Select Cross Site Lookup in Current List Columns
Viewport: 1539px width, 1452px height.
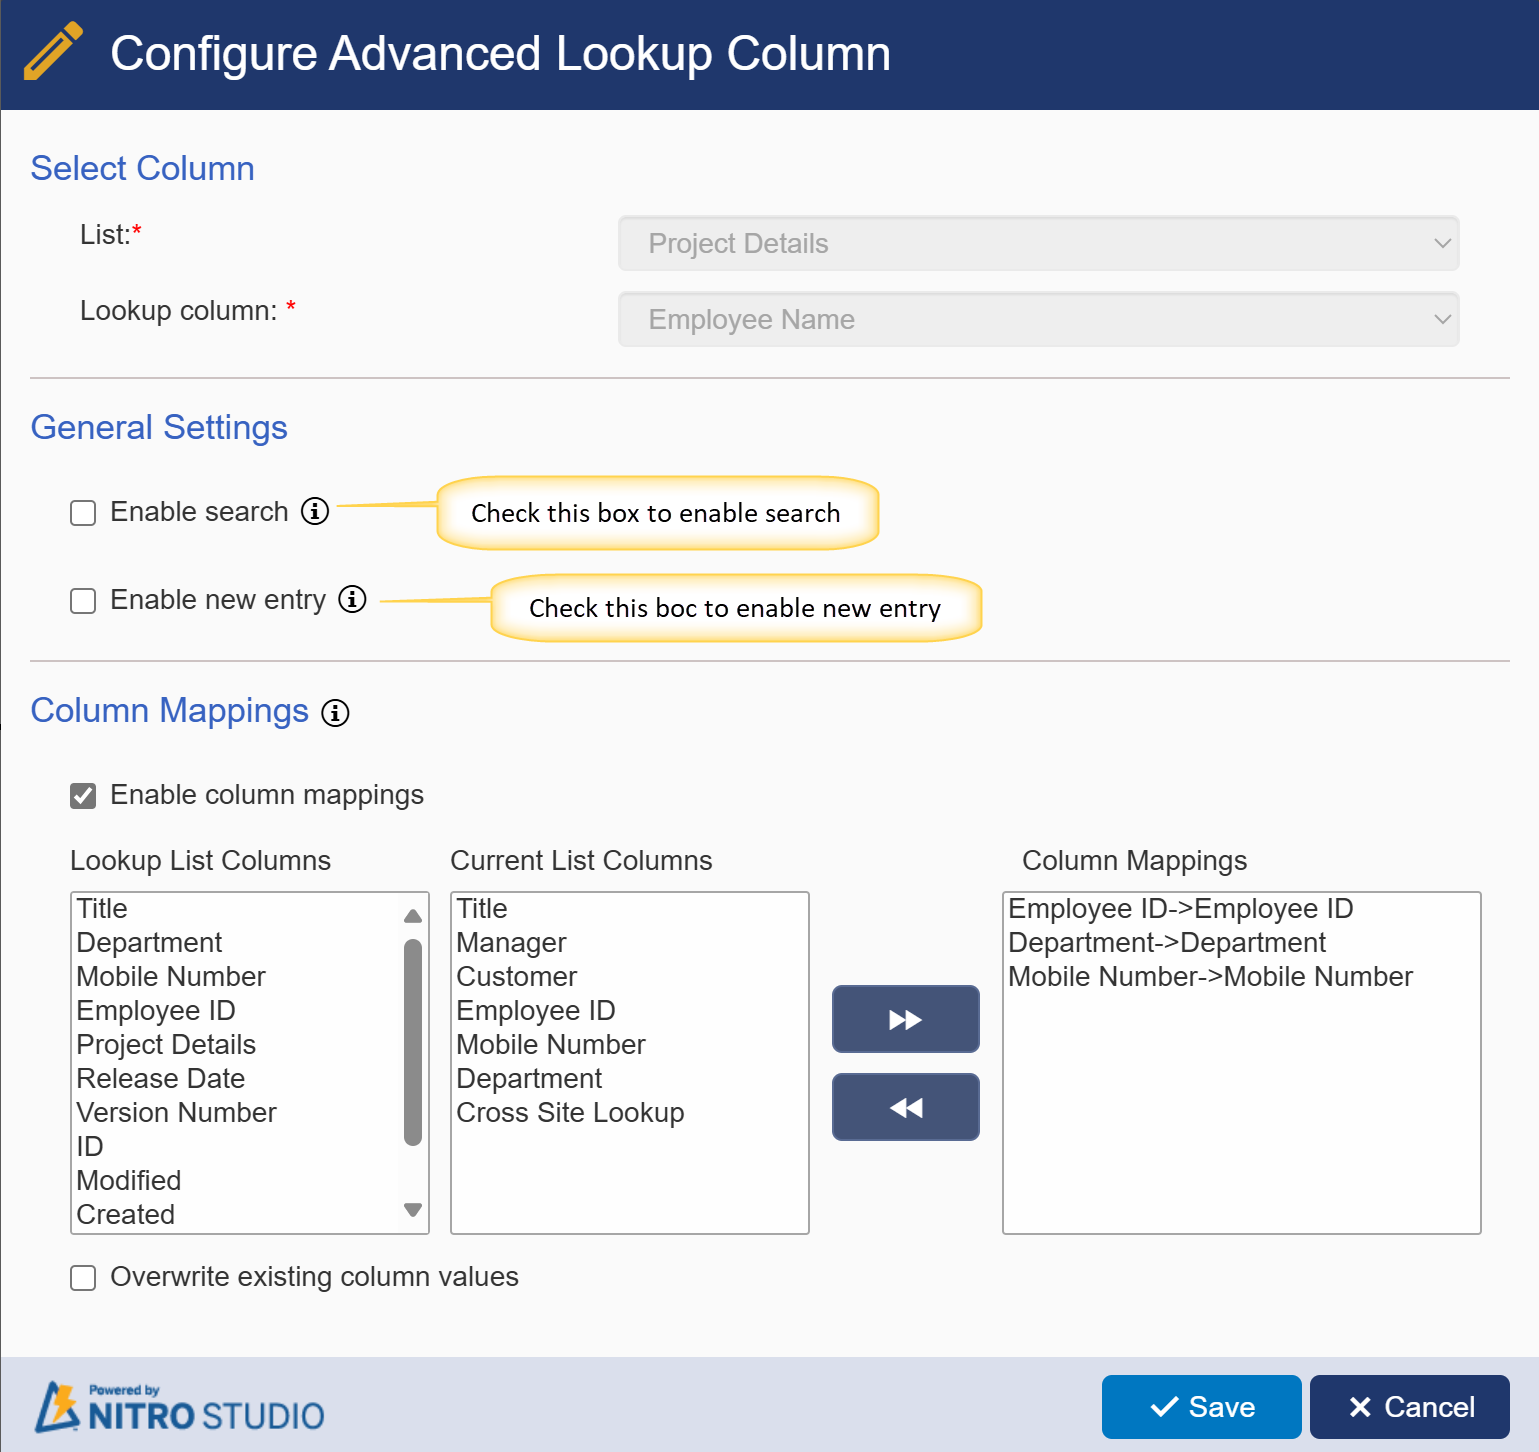click(x=630, y=1113)
